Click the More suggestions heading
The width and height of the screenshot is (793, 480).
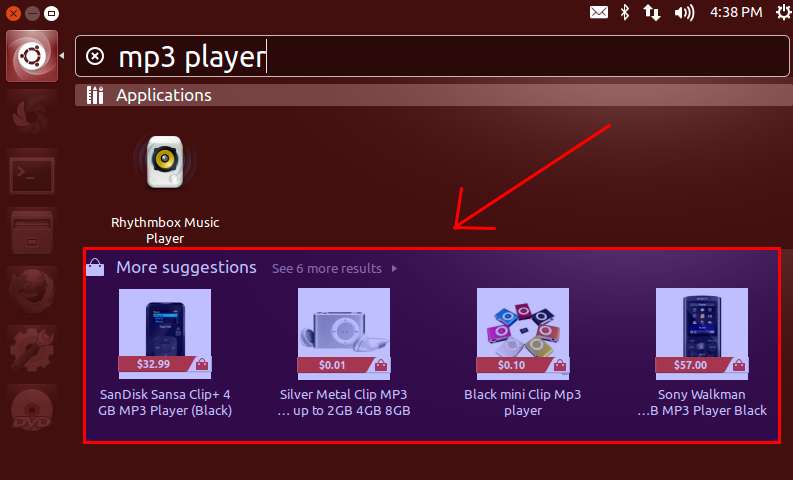coord(186,267)
